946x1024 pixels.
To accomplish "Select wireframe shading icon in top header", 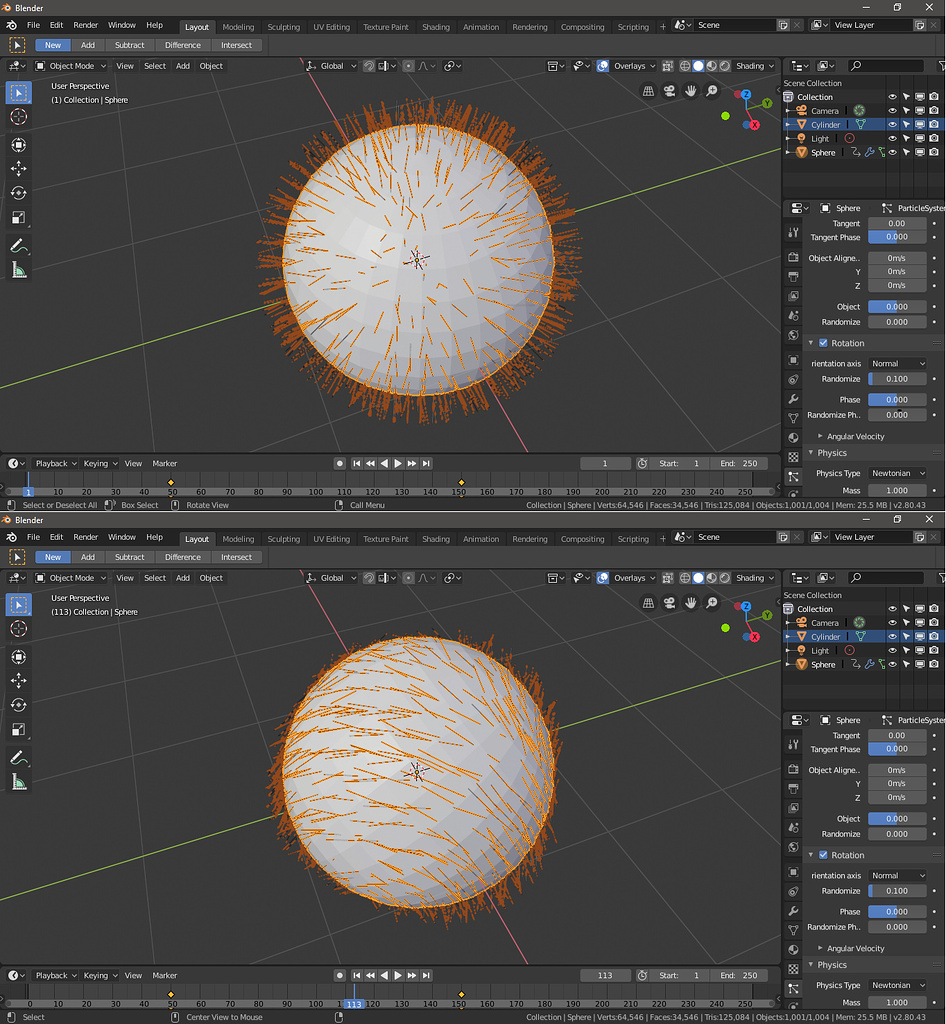I will click(x=685, y=66).
